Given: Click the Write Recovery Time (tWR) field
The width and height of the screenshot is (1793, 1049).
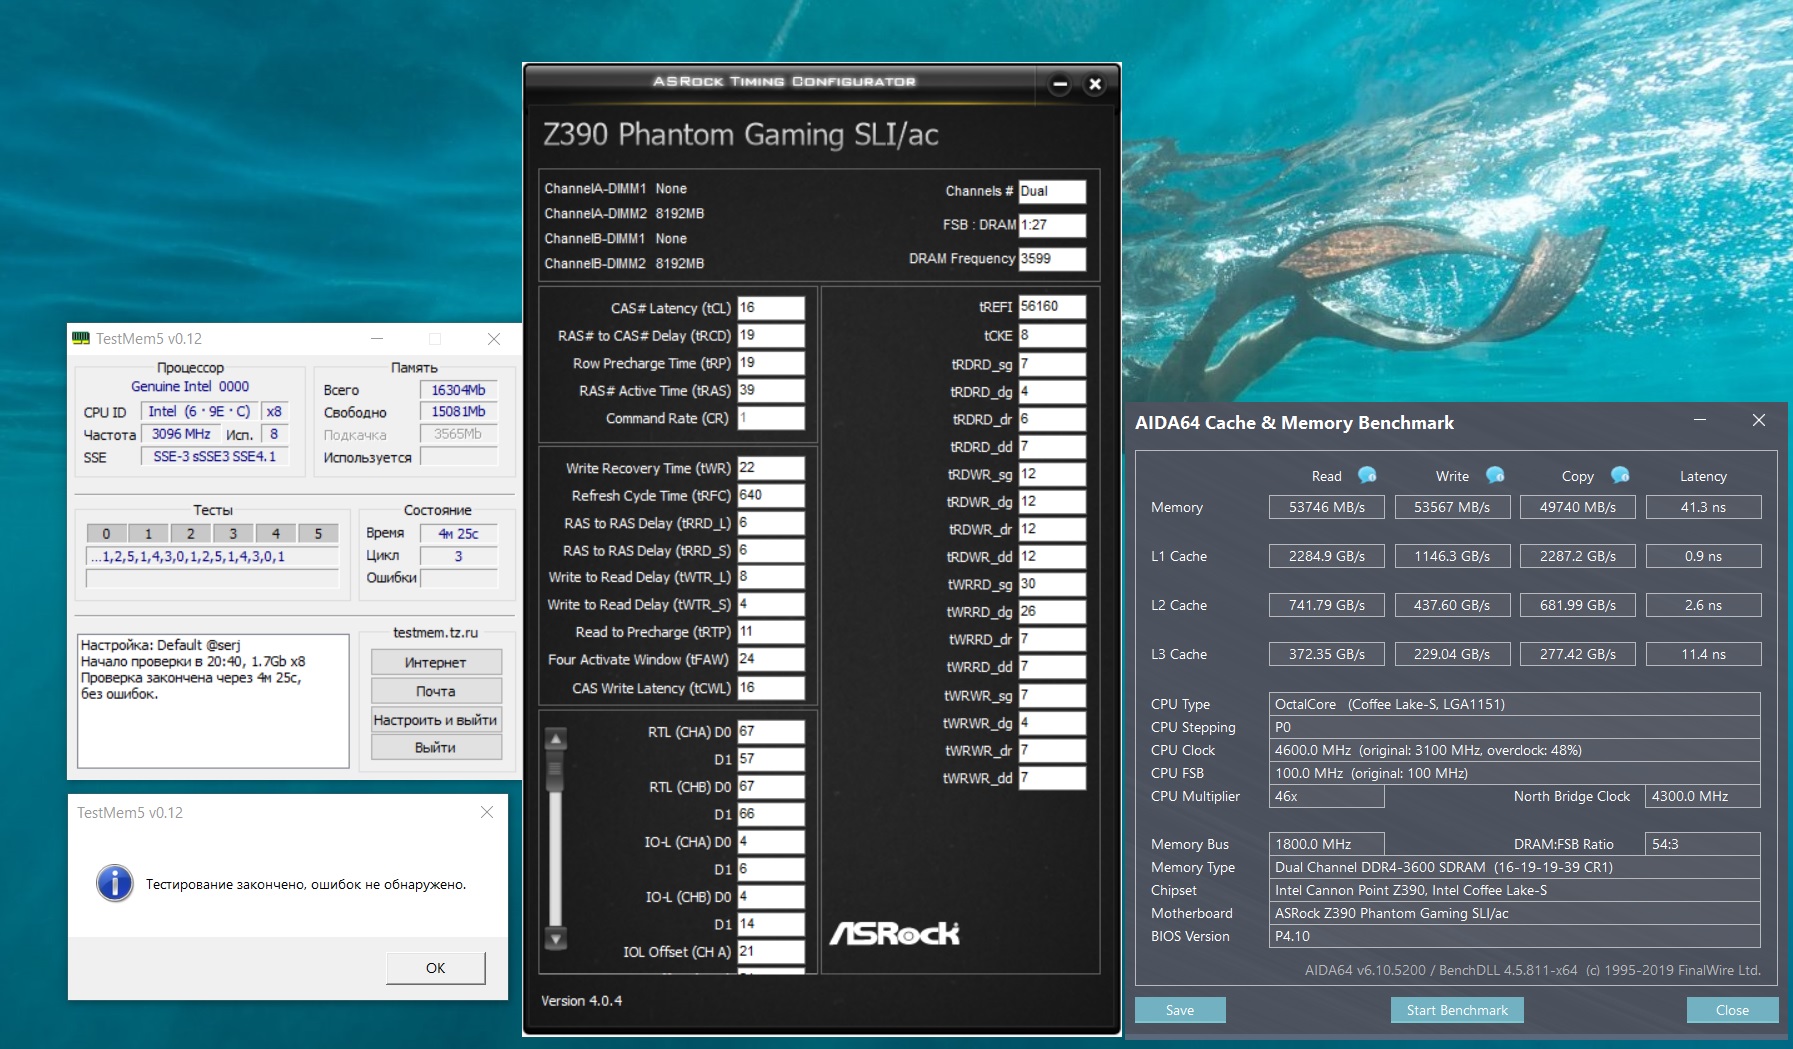Looking at the screenshot, I should (x=771, y=468).
